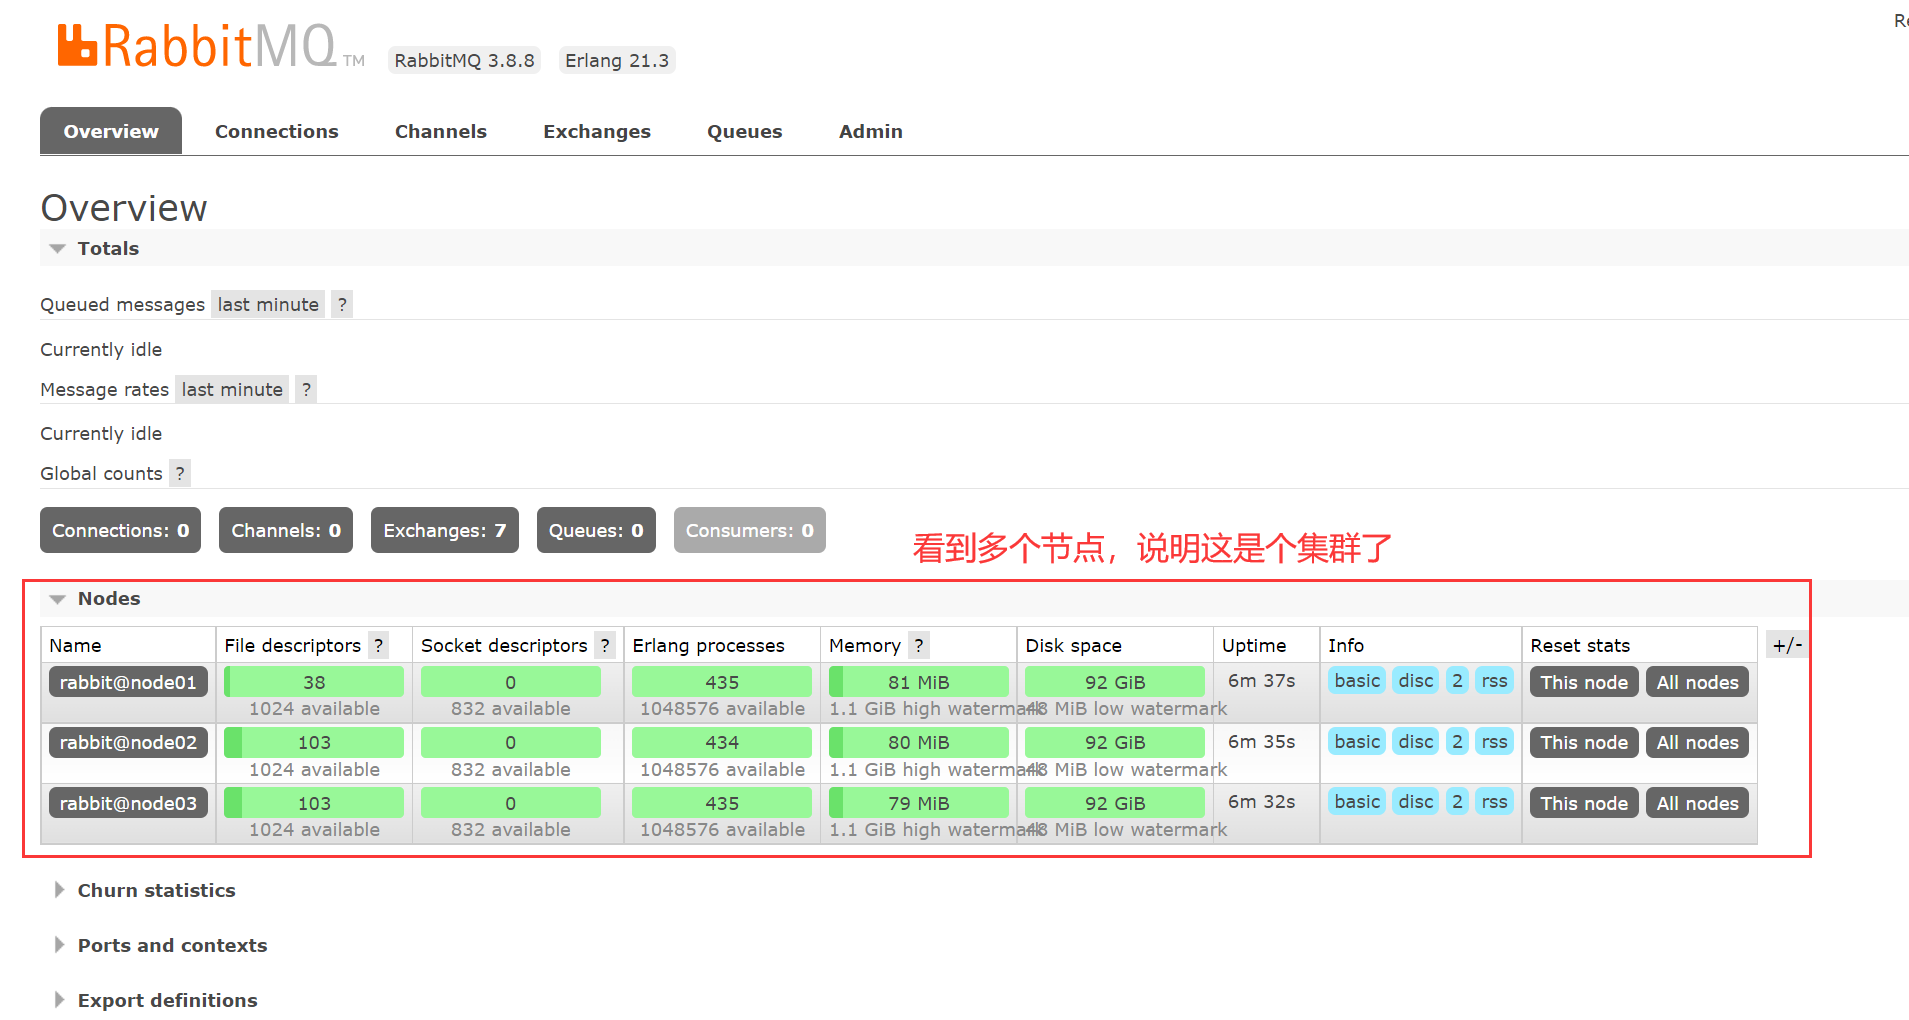Click Channels: 0 count button
This screenshot has width=1909, height=1020.
[286, 530]
